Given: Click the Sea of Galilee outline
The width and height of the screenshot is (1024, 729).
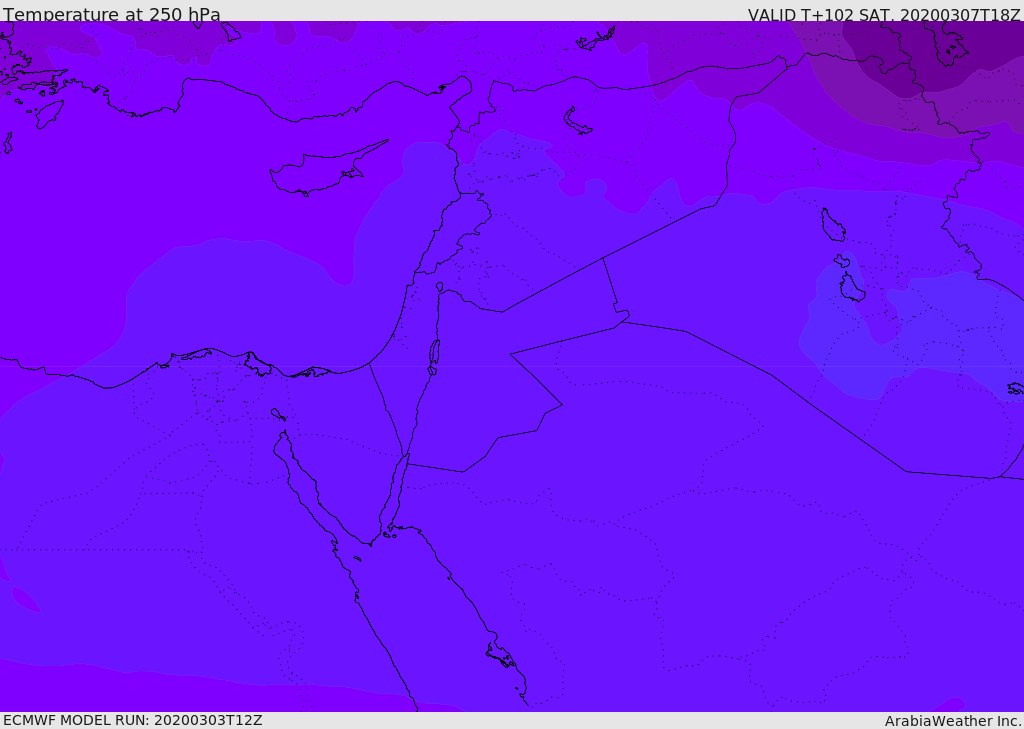Looking at the screenshot, I should (x=439, y=287).
